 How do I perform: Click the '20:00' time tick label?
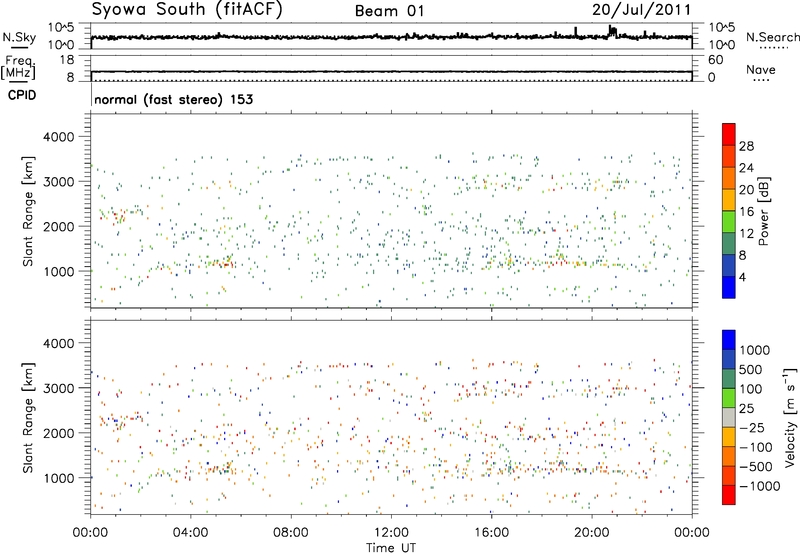click(x=592, y=533)
